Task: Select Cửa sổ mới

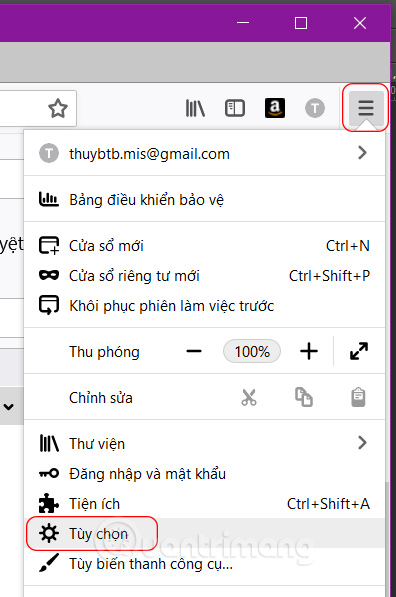Action: [204, 246]
